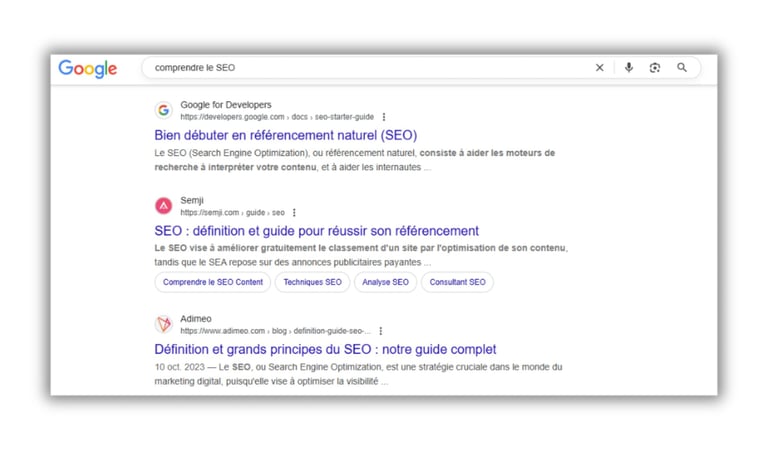Click the Google for Developers favicon
The width and height of the screenshot is (768, 451).
[164, 110]
